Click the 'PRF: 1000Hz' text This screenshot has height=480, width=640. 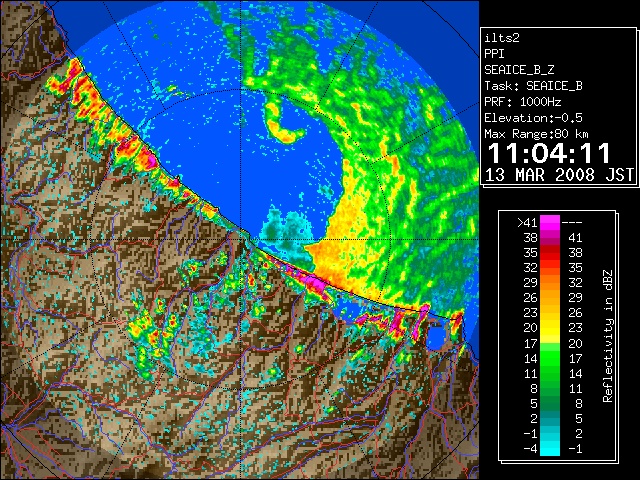click(523, 102)
